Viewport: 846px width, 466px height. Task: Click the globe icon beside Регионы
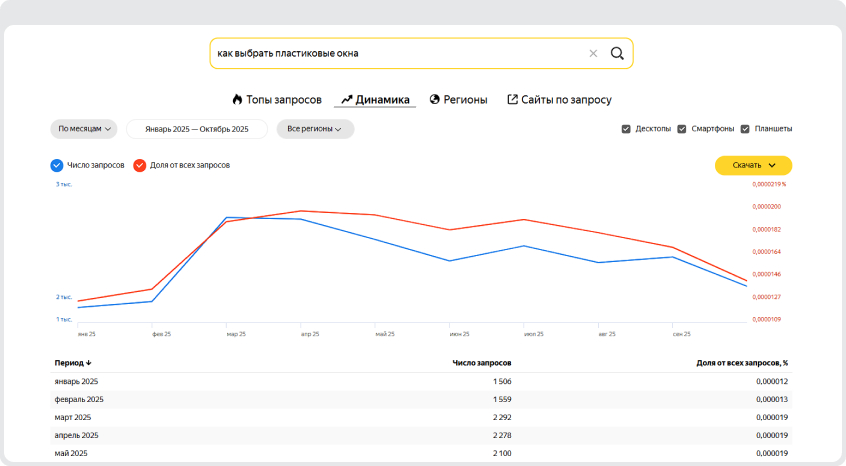point(435,100)
